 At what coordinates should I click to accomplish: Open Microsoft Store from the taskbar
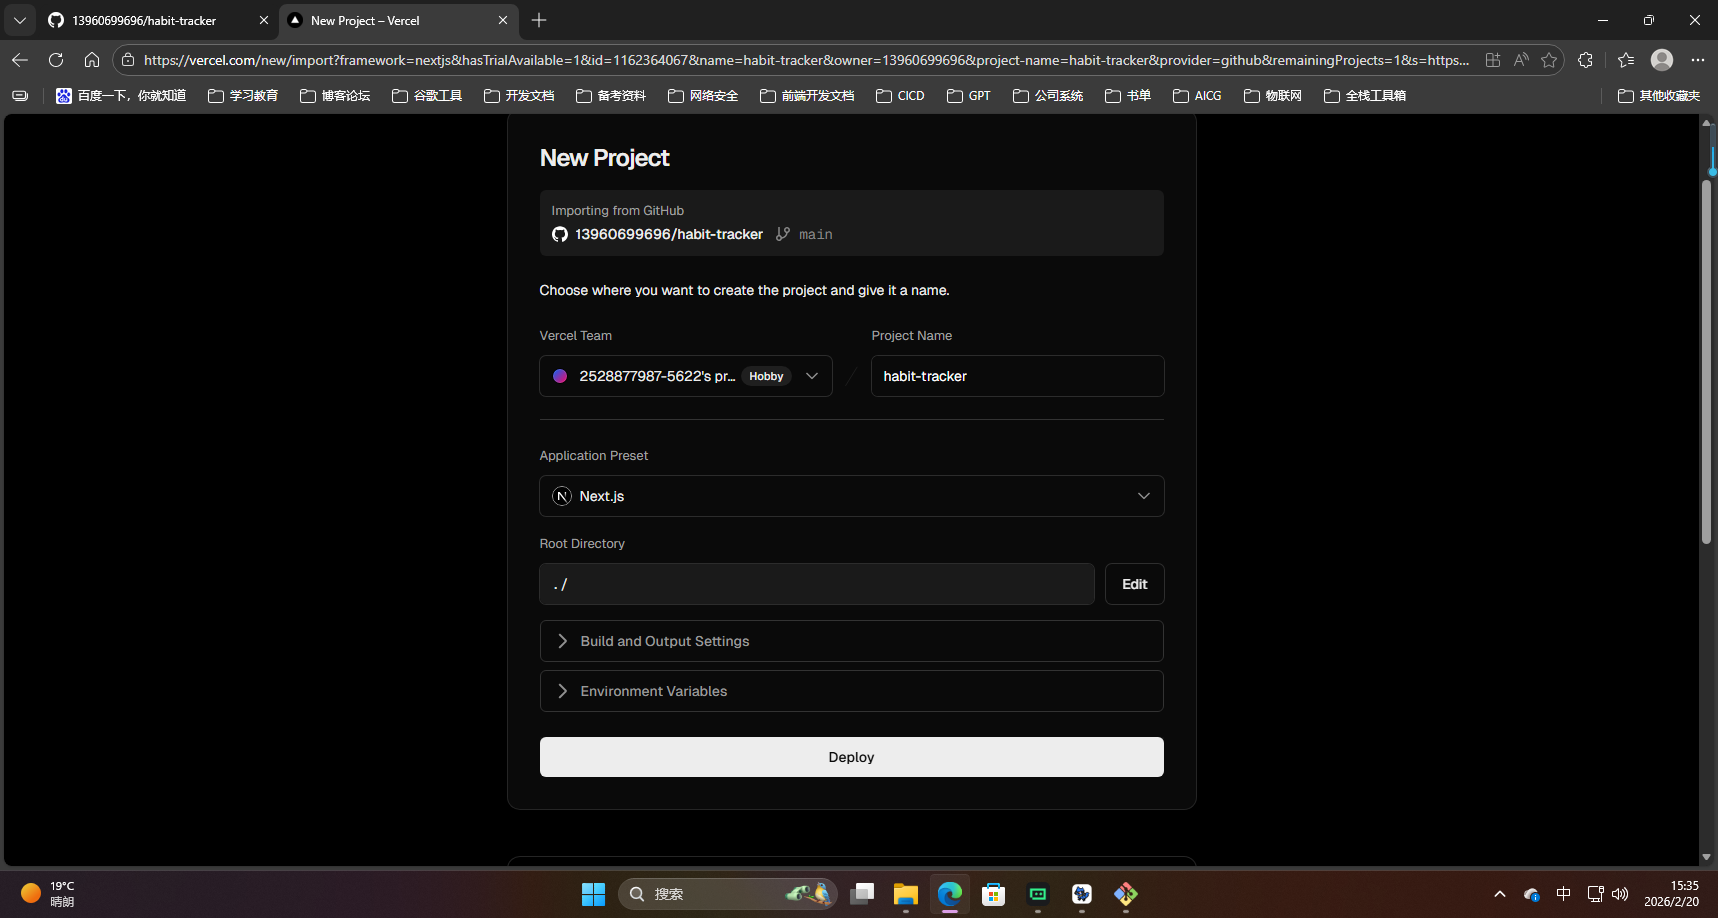tap(994, 894)
